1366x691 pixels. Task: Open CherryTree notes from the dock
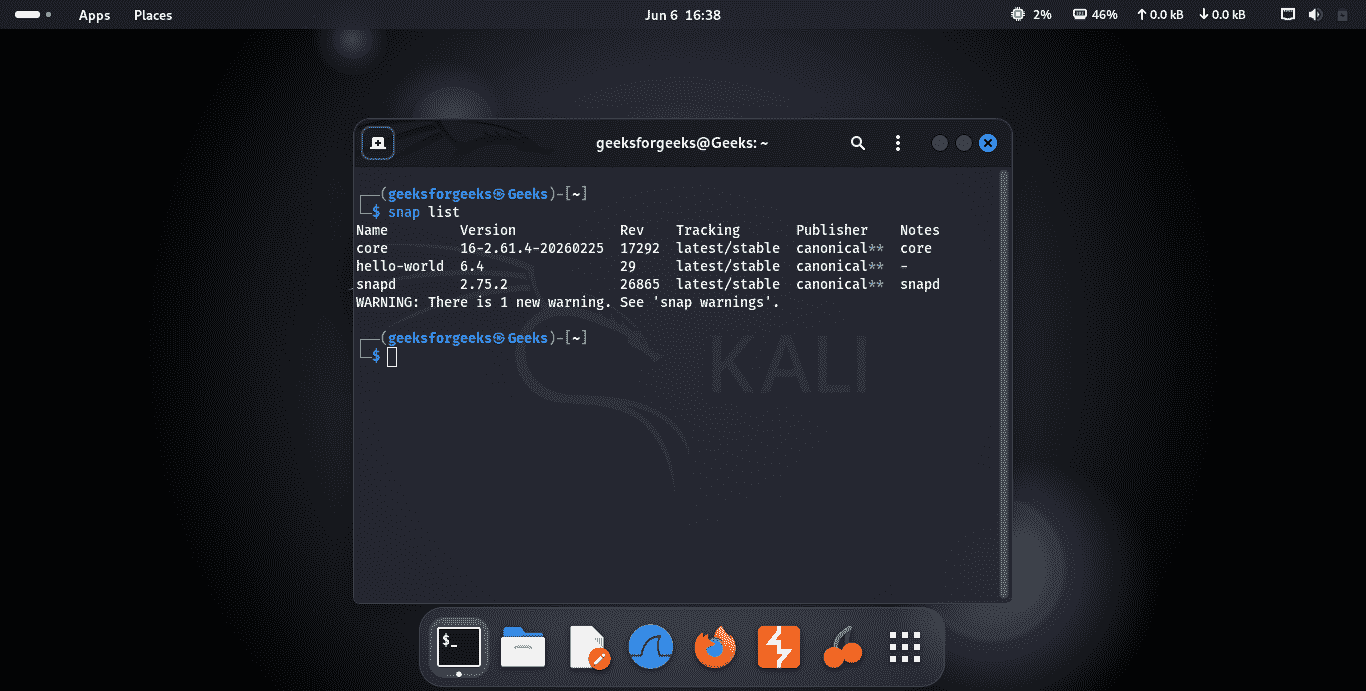(x=842, y=648)
